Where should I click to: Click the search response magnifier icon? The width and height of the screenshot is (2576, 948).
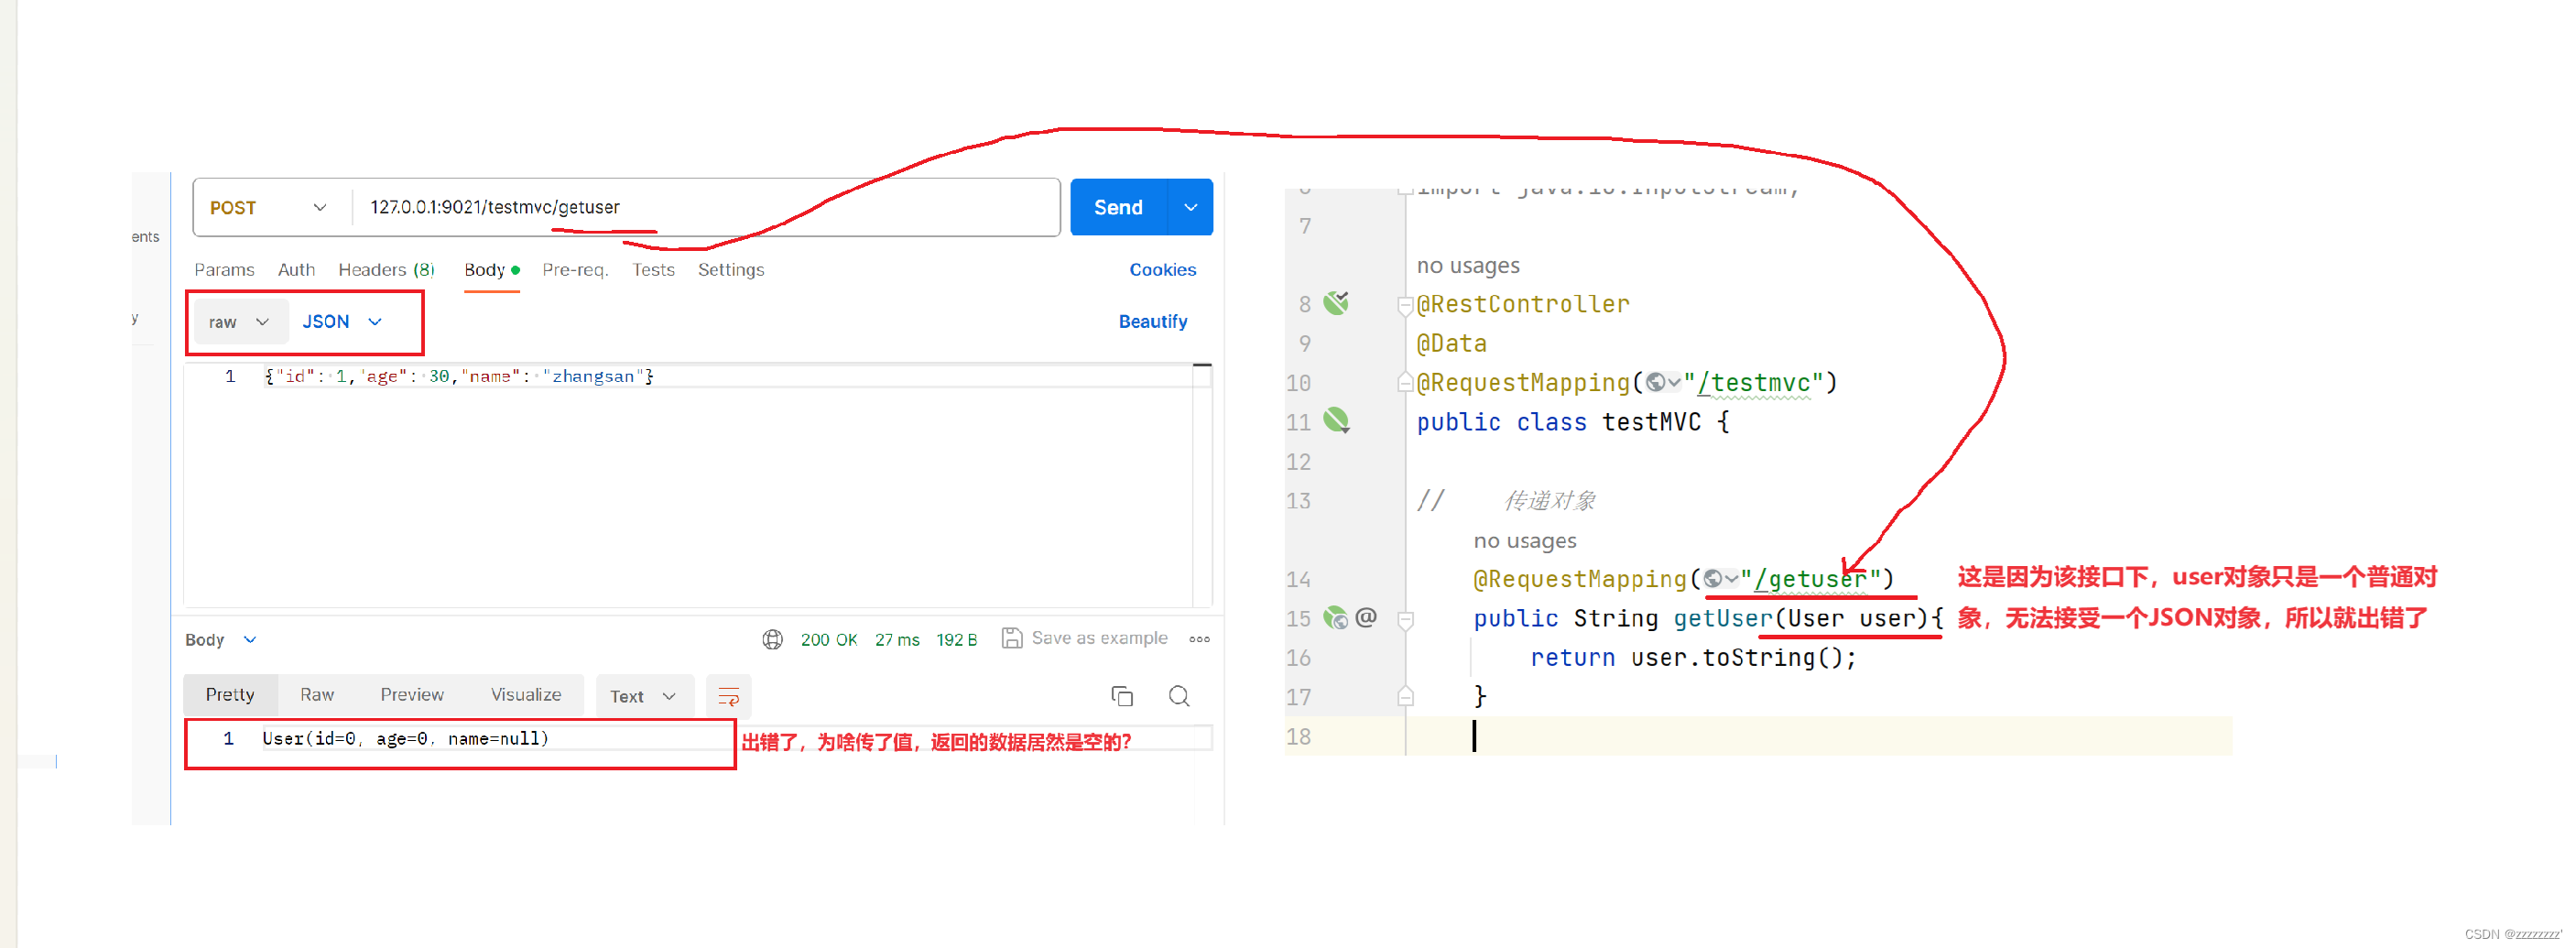[1179, 697]
